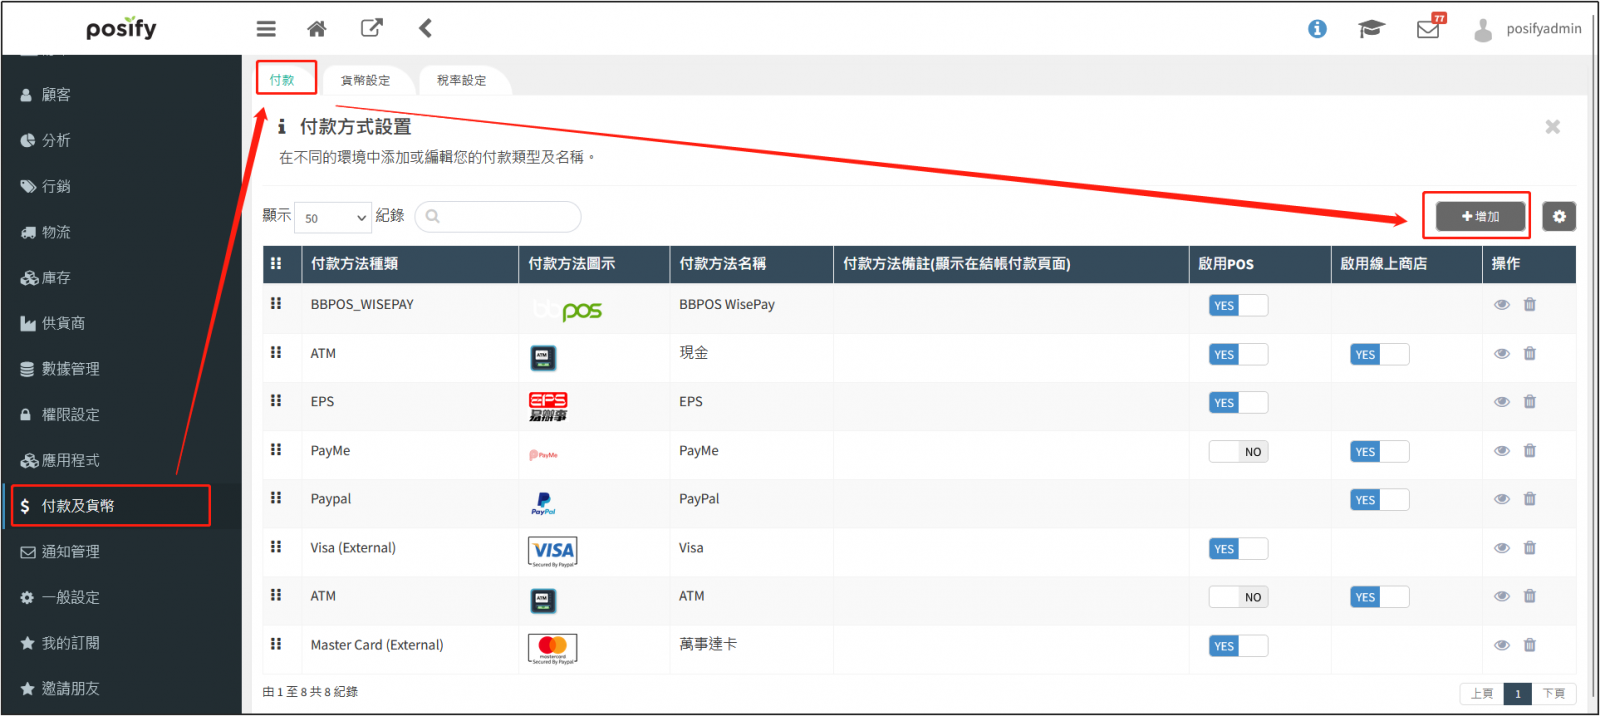
Task: Open the records per page dropdown
Action: coord(334,218)
